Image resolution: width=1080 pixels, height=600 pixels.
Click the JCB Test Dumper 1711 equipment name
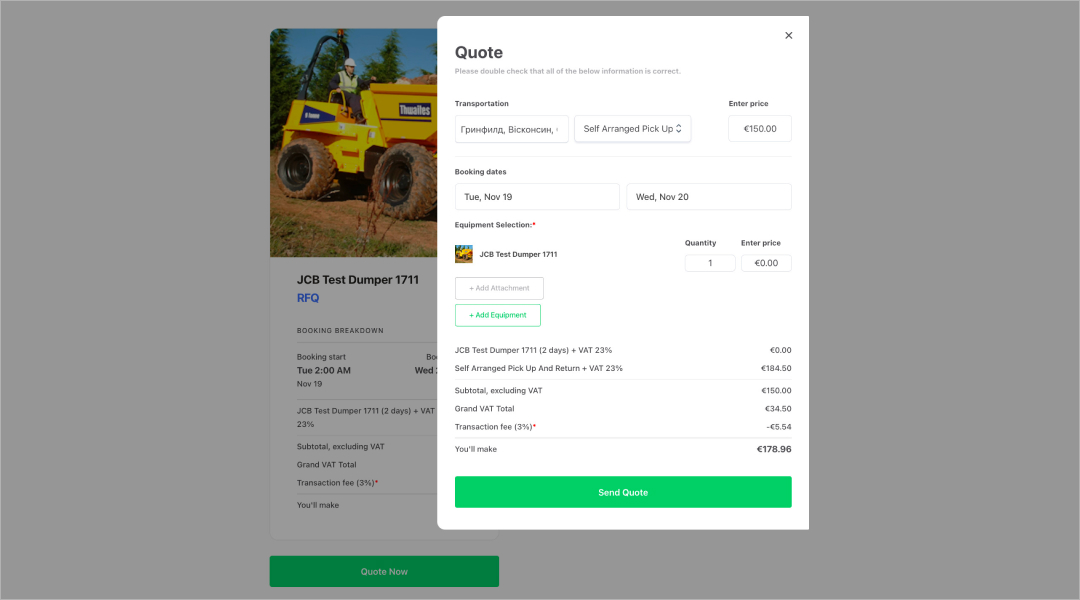(x=518, y=254)
